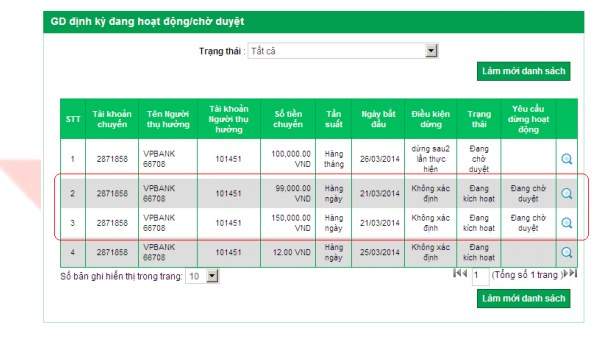Click Tần suất column header
The height and width of the screenshot is (363, 605).
point(333,119)
